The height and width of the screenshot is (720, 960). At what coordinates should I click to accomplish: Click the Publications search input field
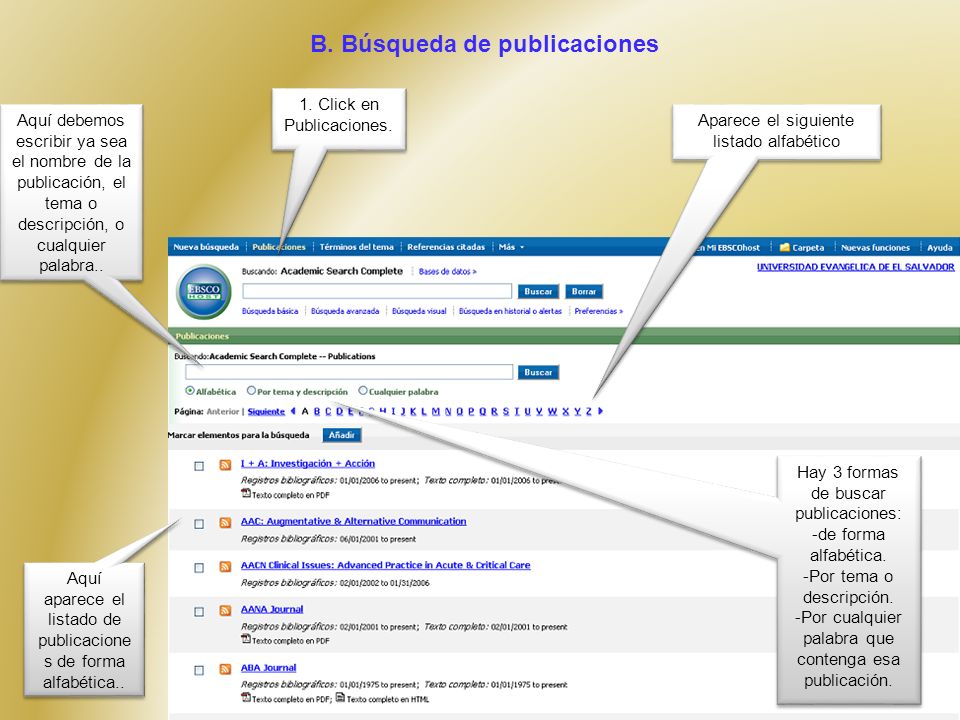(349, 372)
